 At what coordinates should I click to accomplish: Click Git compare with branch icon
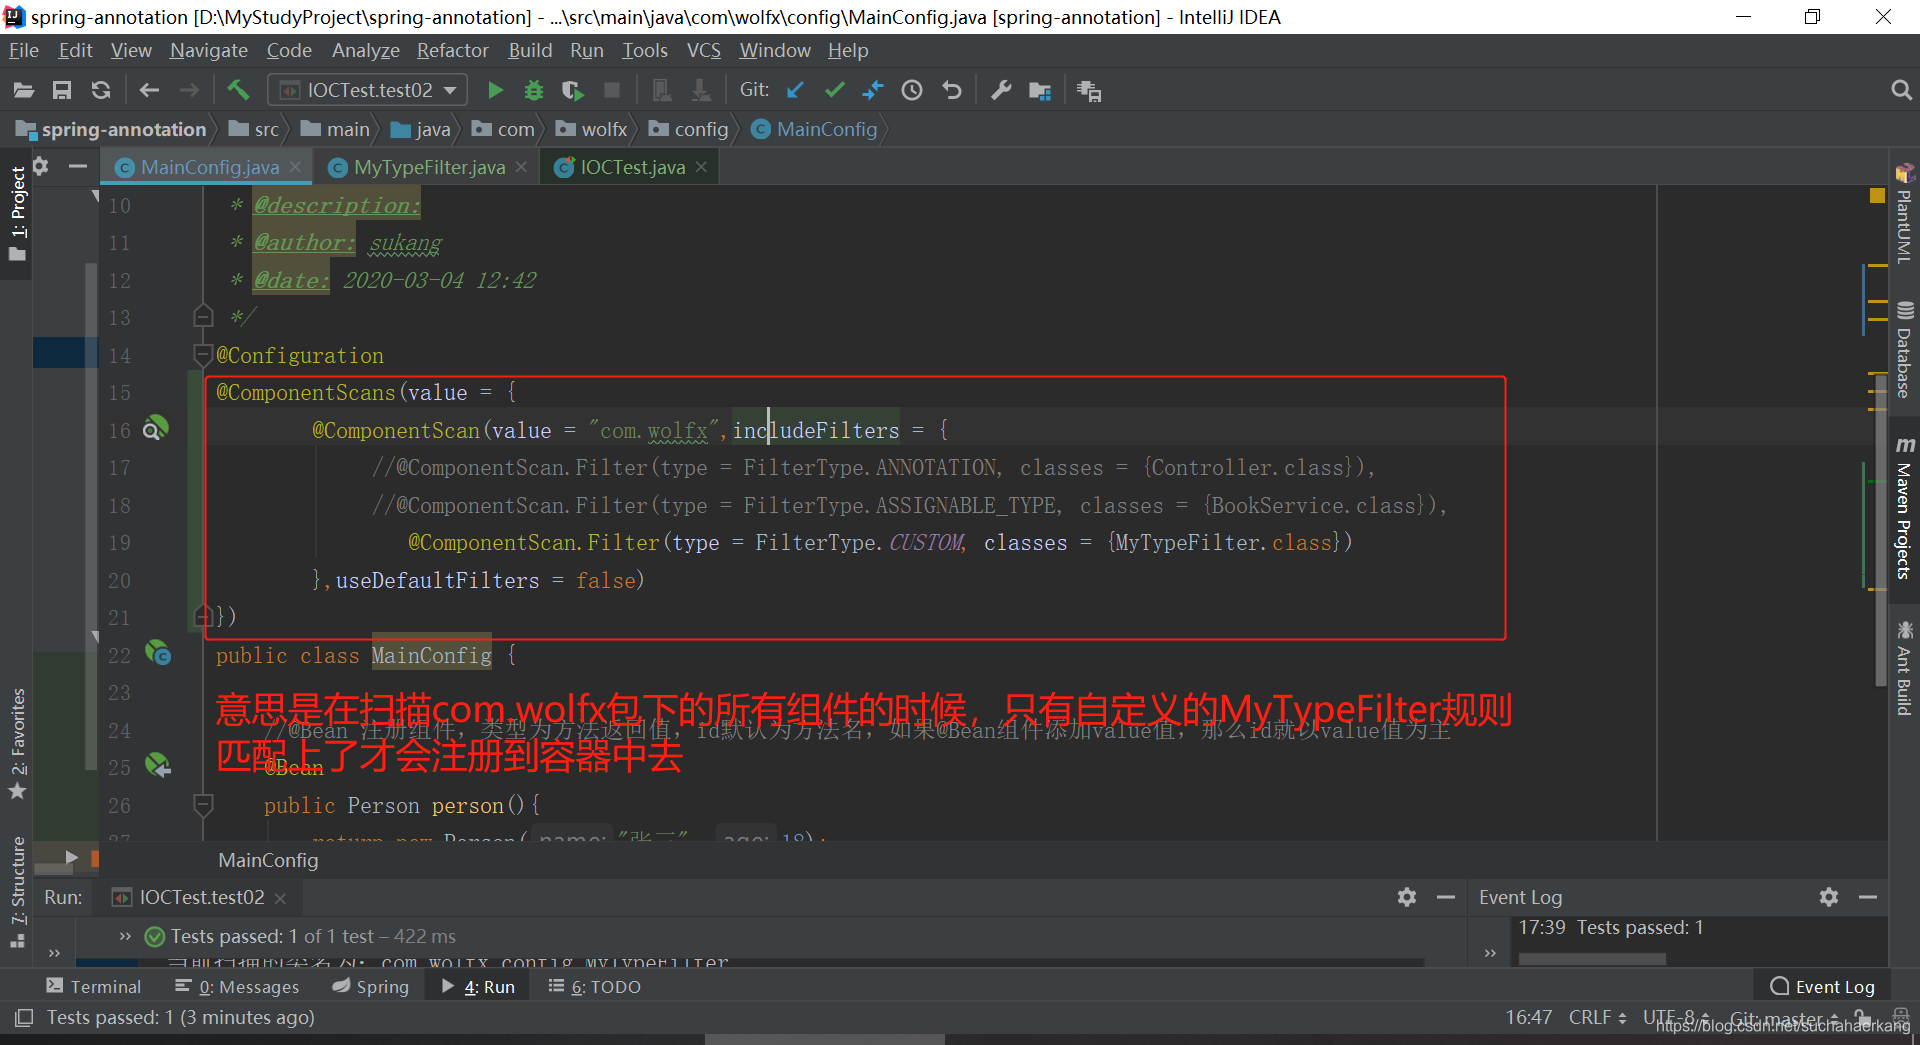click(873, 91)
